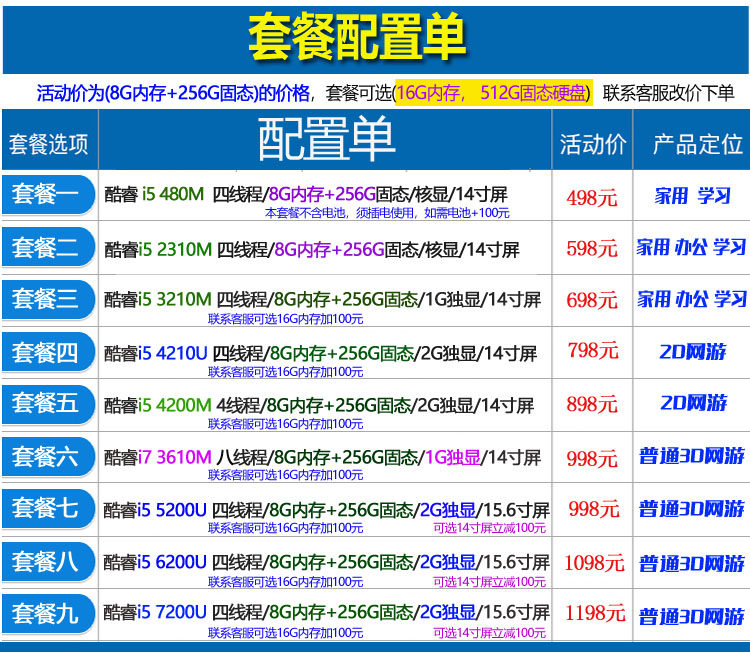750x652 pixels.
Task: Click the 酷睿i5 7200U configuration line
Action: [x=326, y=612]
